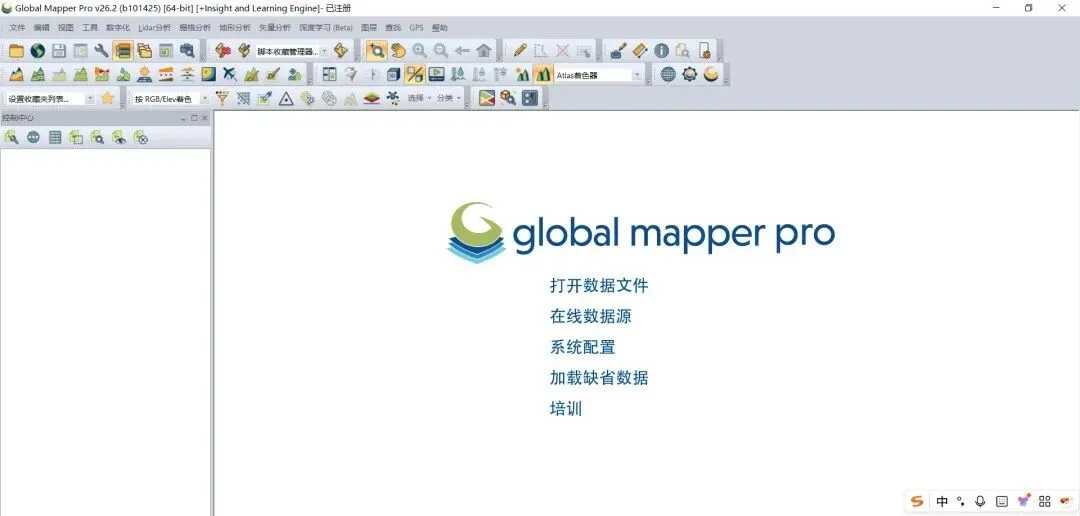
Task: Click the back arrow previous view icon
Action: pos(462,50)
